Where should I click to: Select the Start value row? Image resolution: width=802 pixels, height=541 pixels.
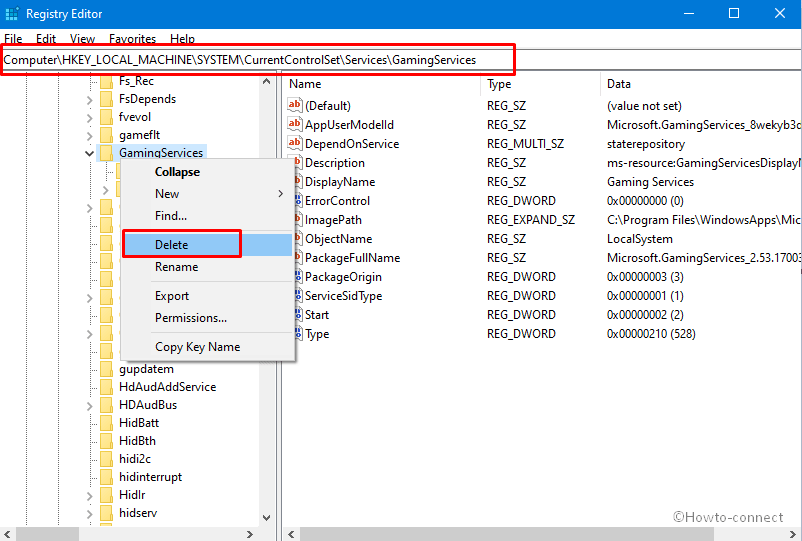[317, 315]
